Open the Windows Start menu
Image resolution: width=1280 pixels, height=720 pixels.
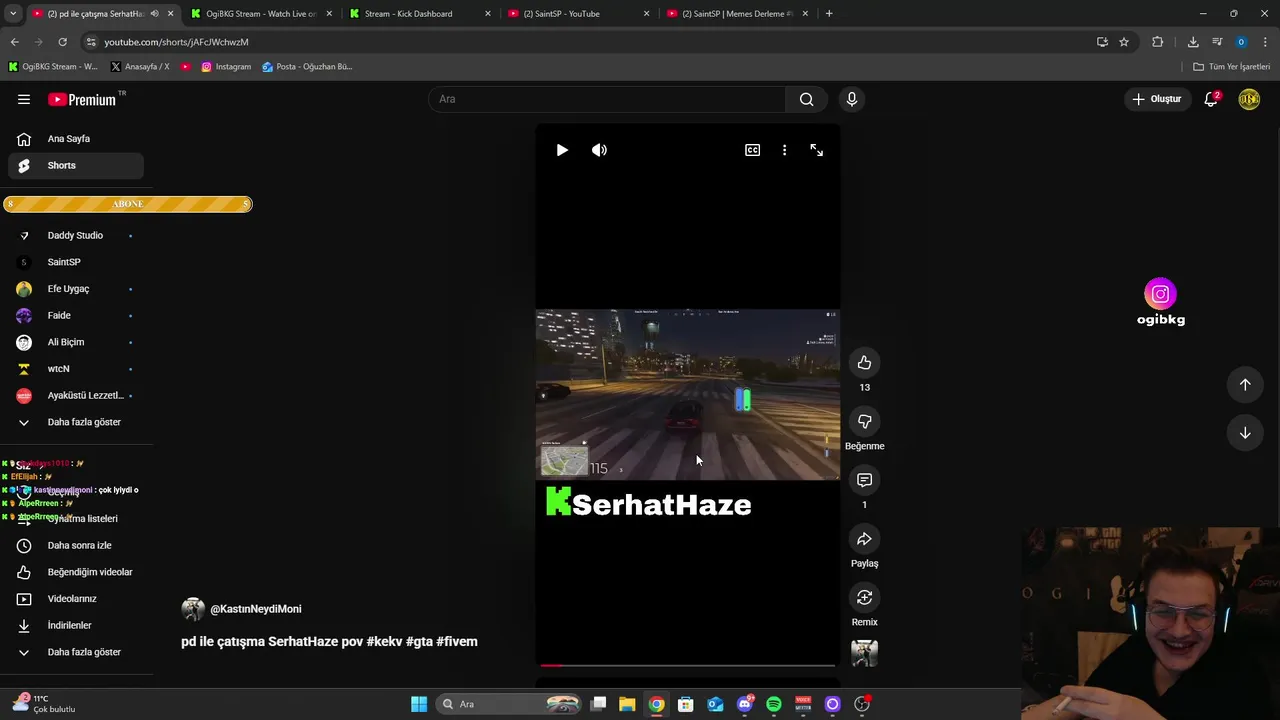click(419, 704)
